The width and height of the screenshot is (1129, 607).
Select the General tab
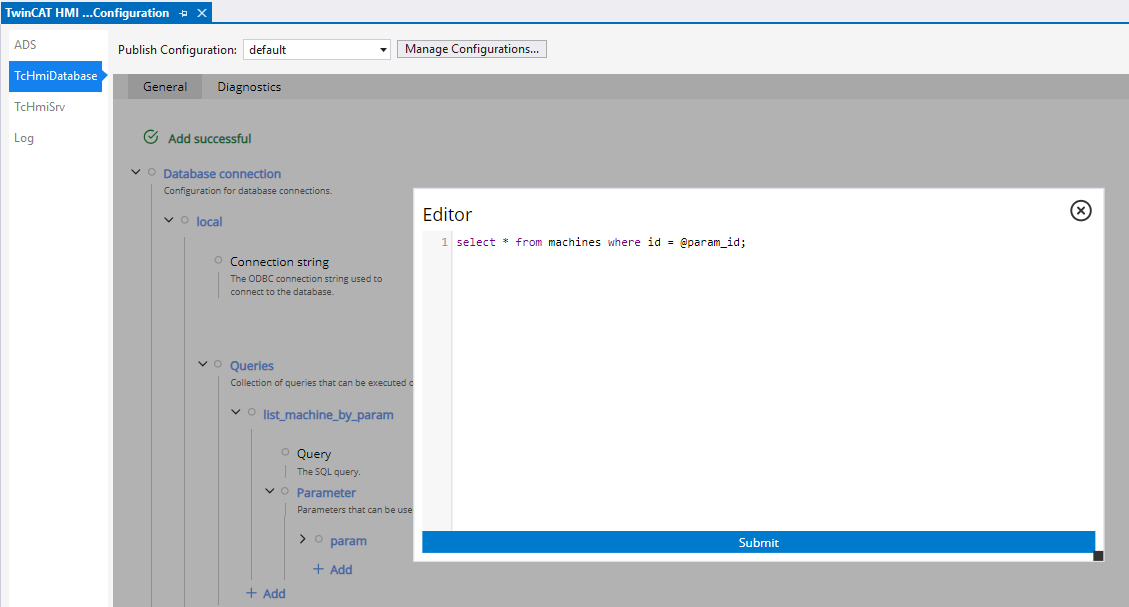[x=165, y=87]
